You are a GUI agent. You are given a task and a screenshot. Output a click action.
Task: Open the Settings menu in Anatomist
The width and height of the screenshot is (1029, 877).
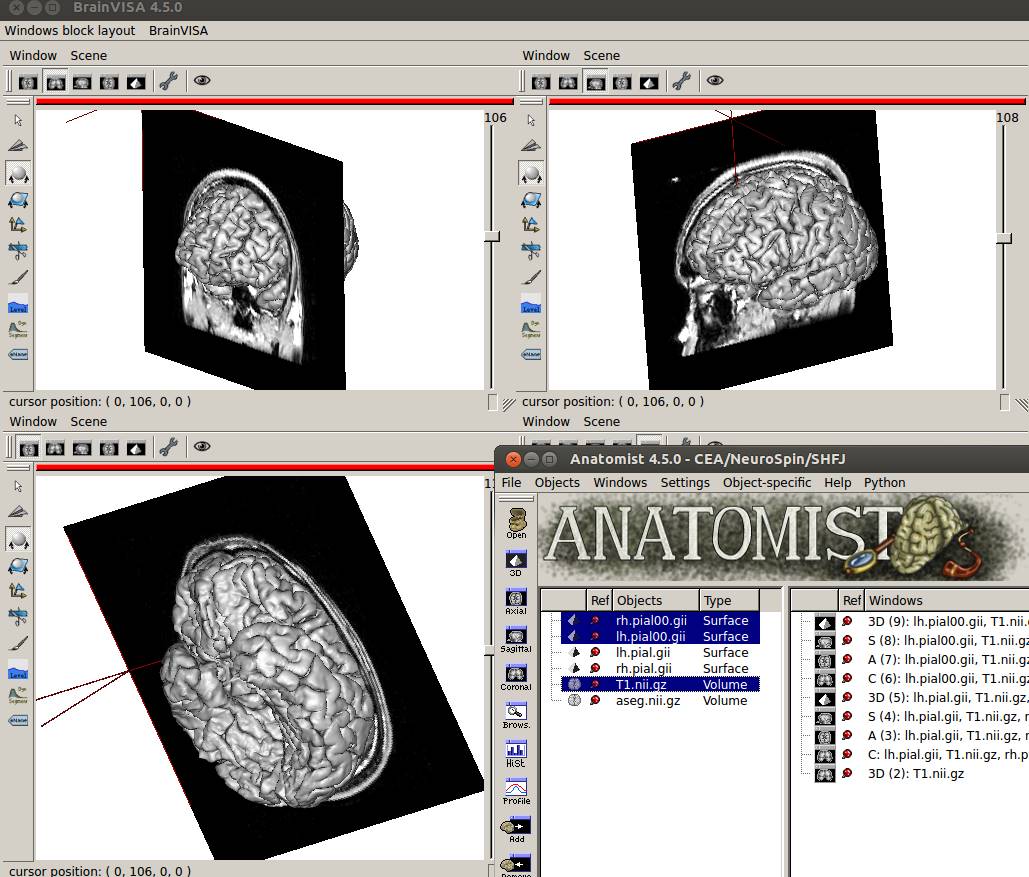[685, 482]
